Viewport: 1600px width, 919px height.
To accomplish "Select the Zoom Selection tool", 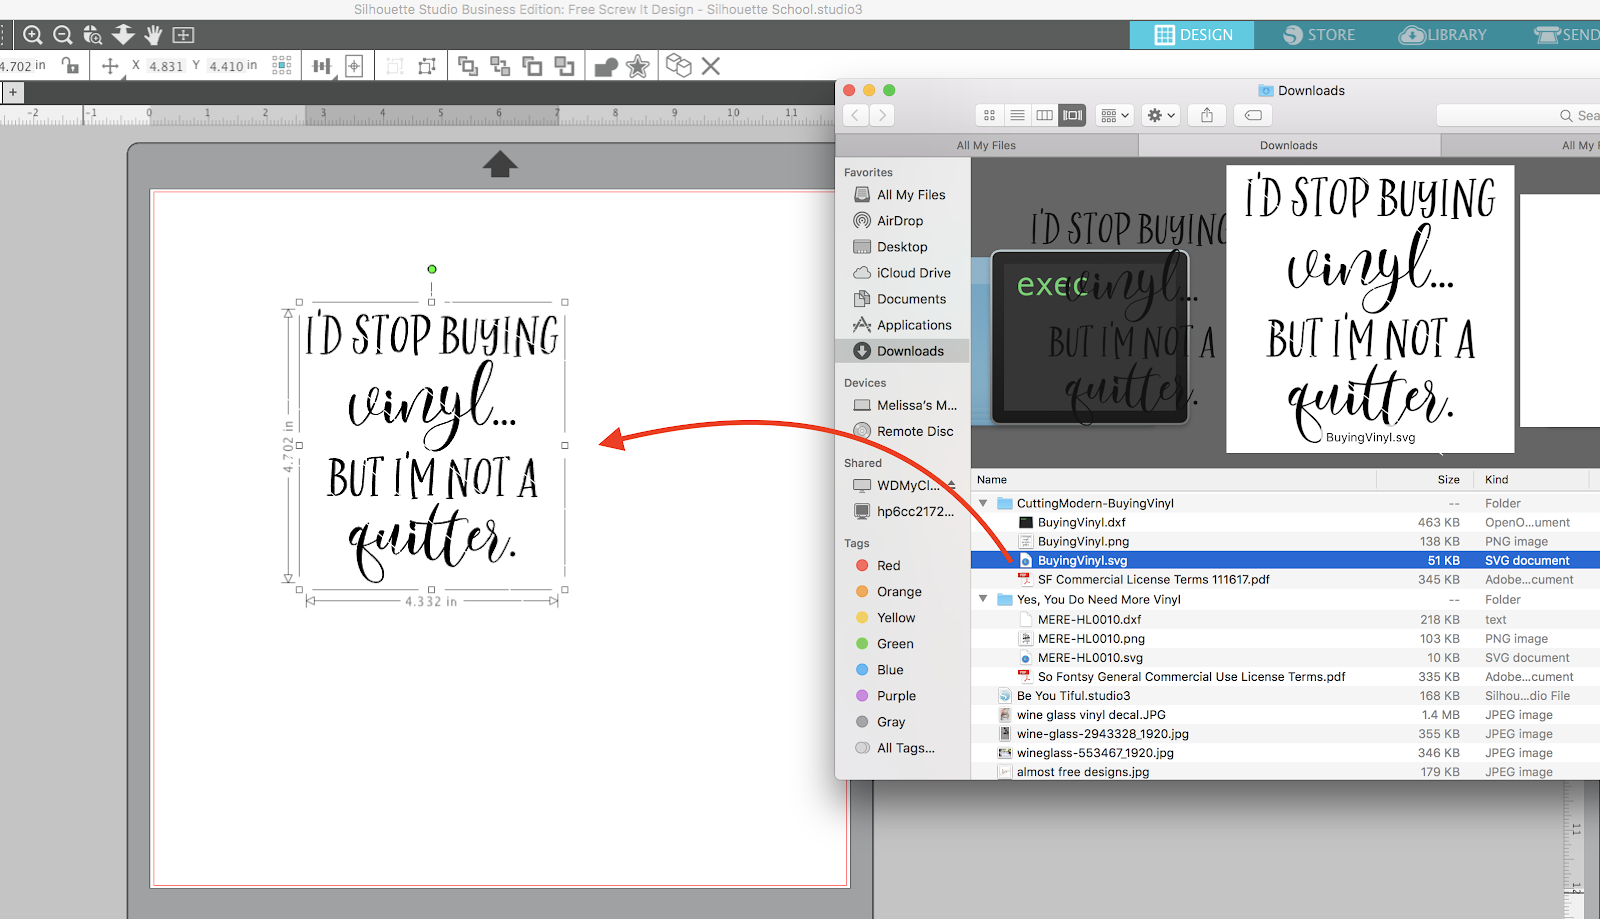I will 93,35.
